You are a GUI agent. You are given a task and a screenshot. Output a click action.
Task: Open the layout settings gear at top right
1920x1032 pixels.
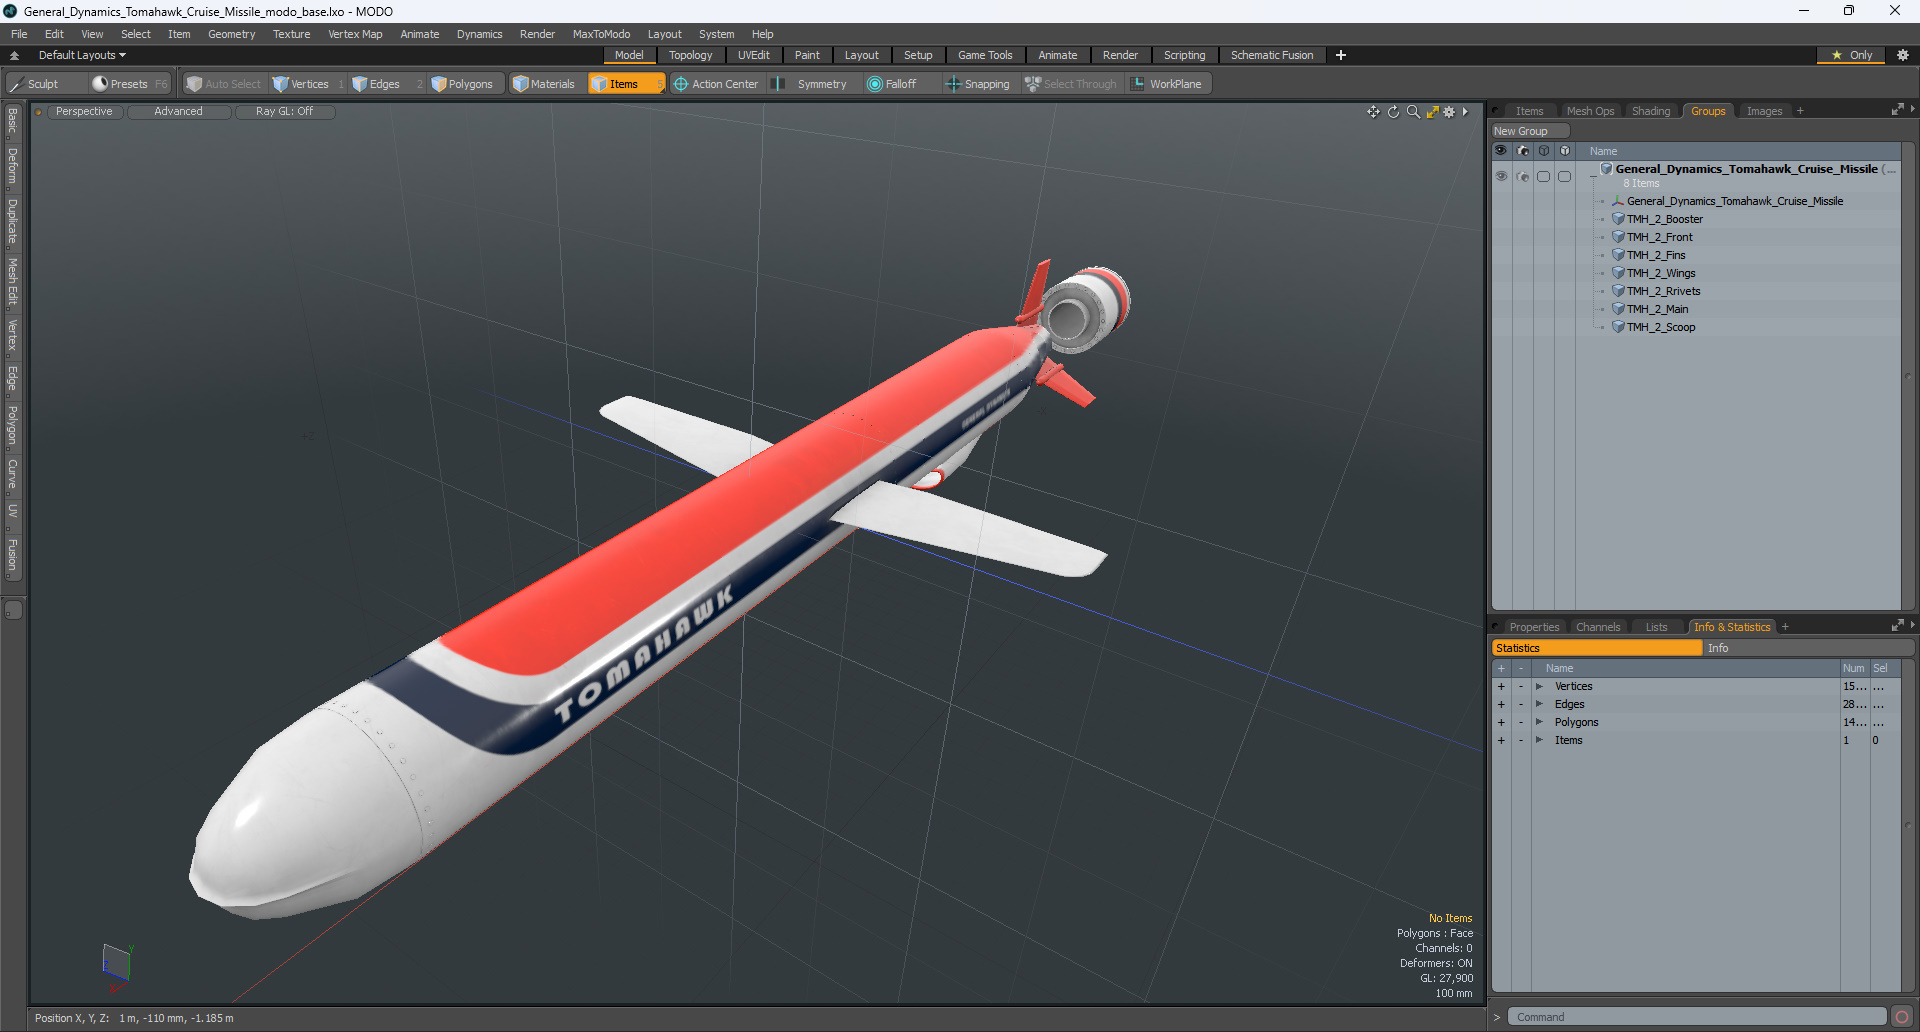[x=1902, y=55]
